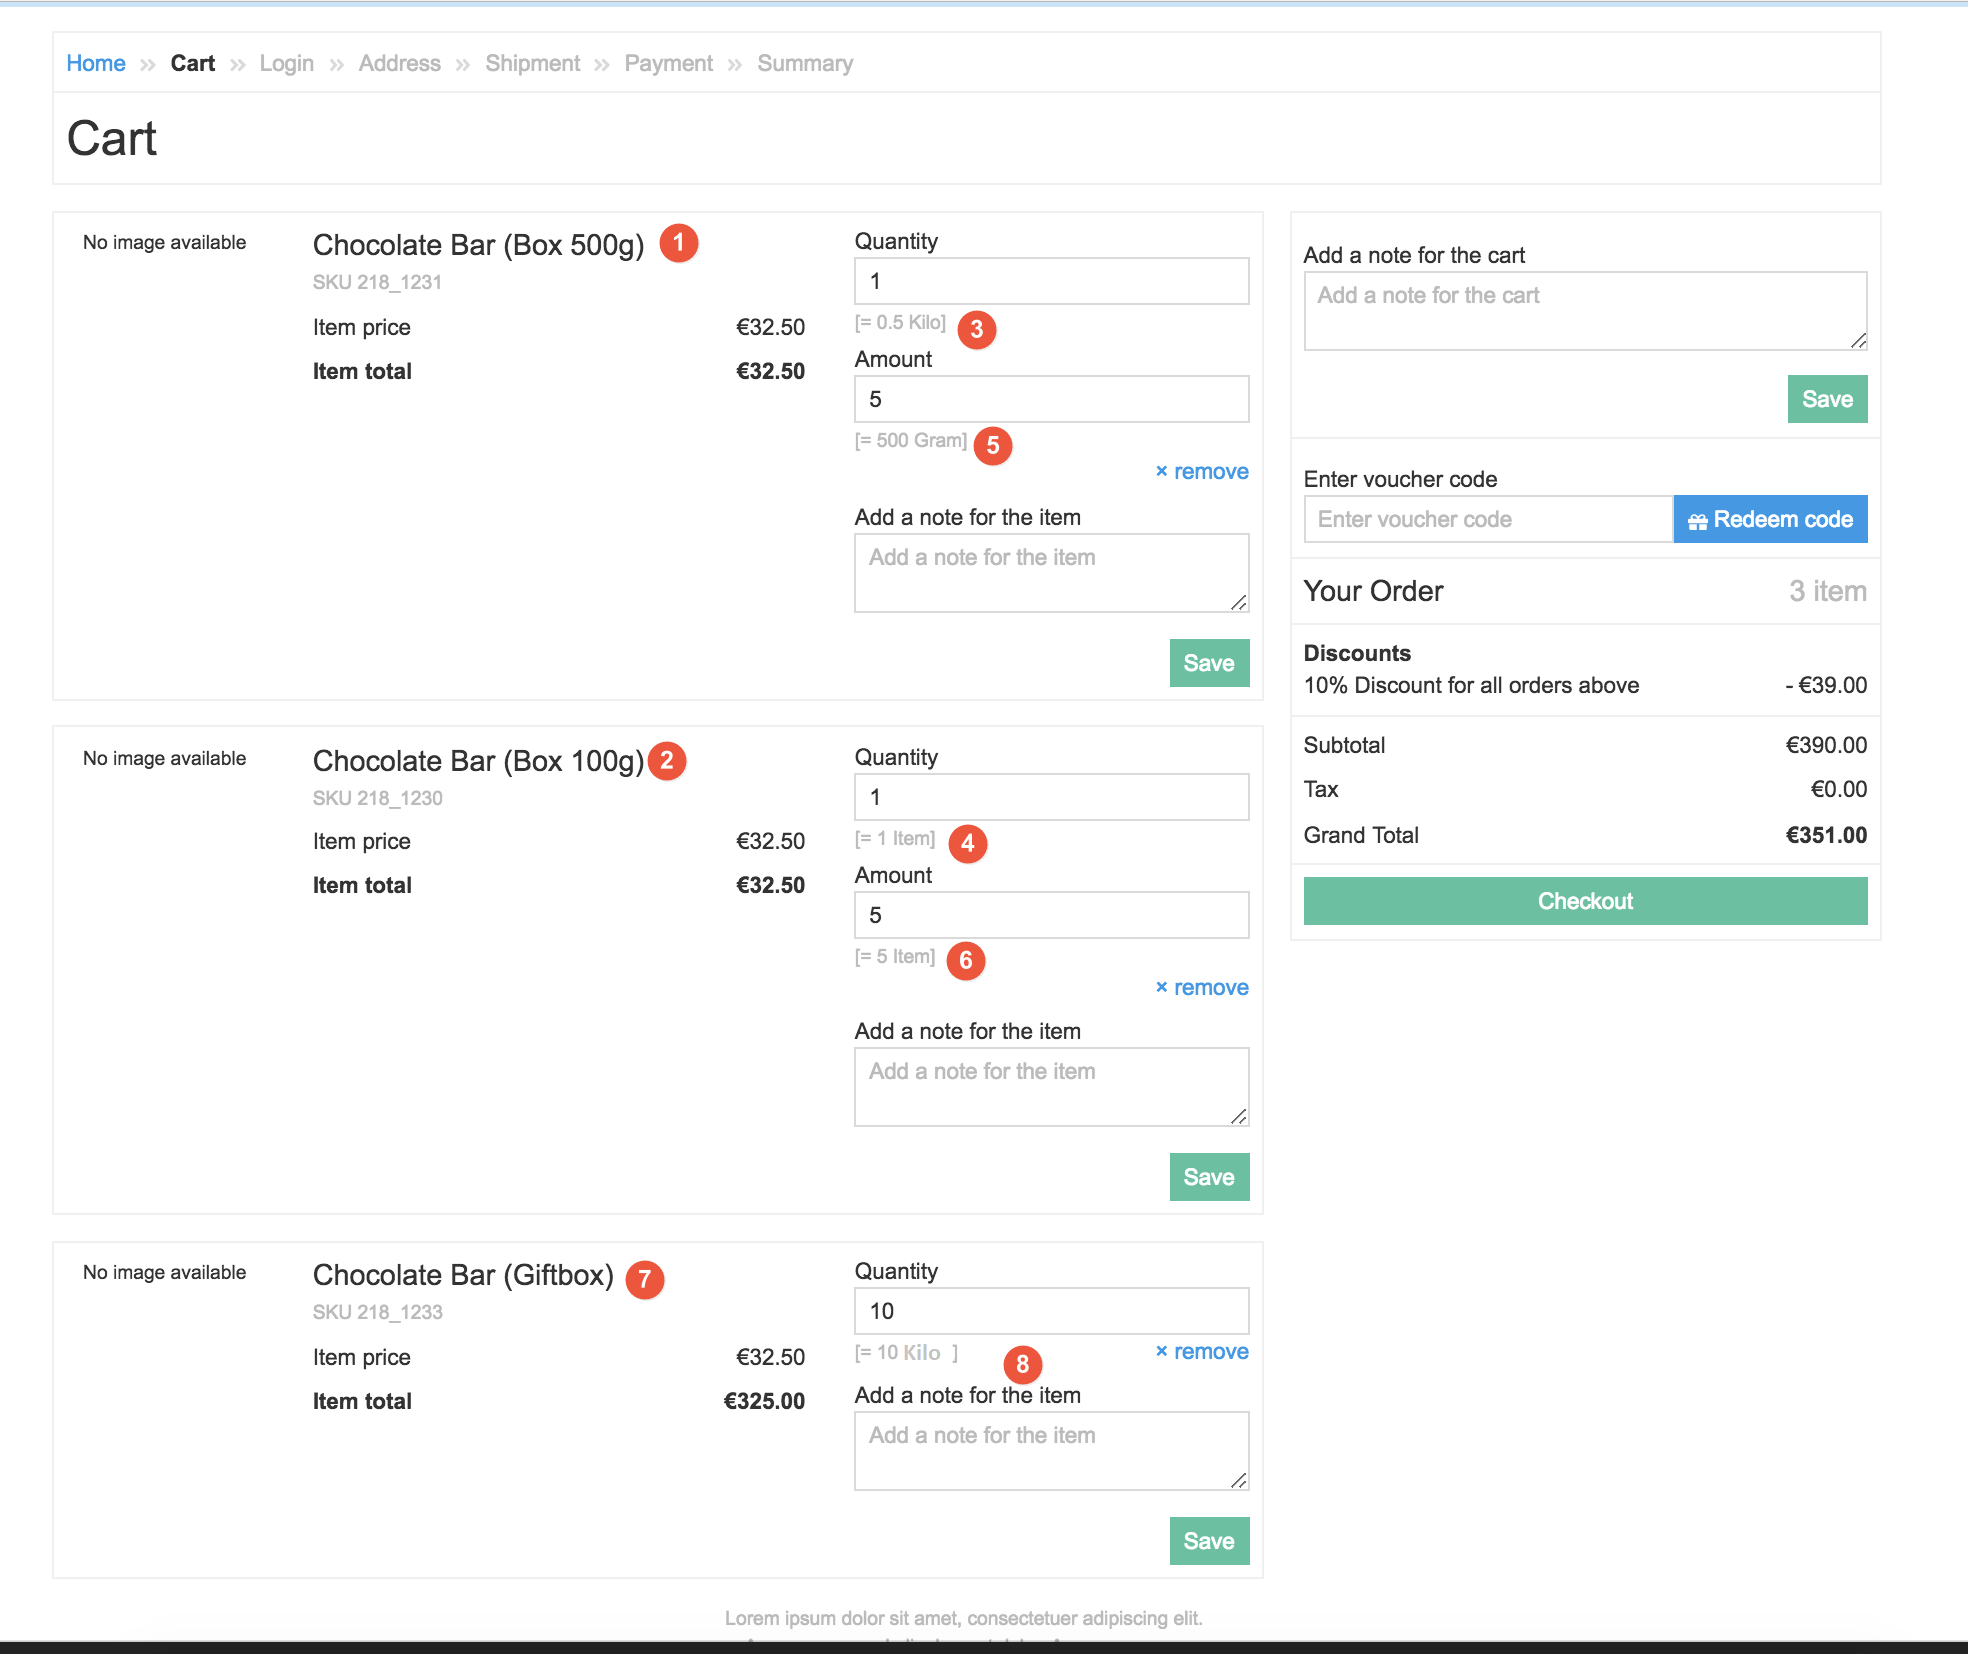
Task: Click red marker 5 beside 500 Gram
Action: tap(992, 445)
